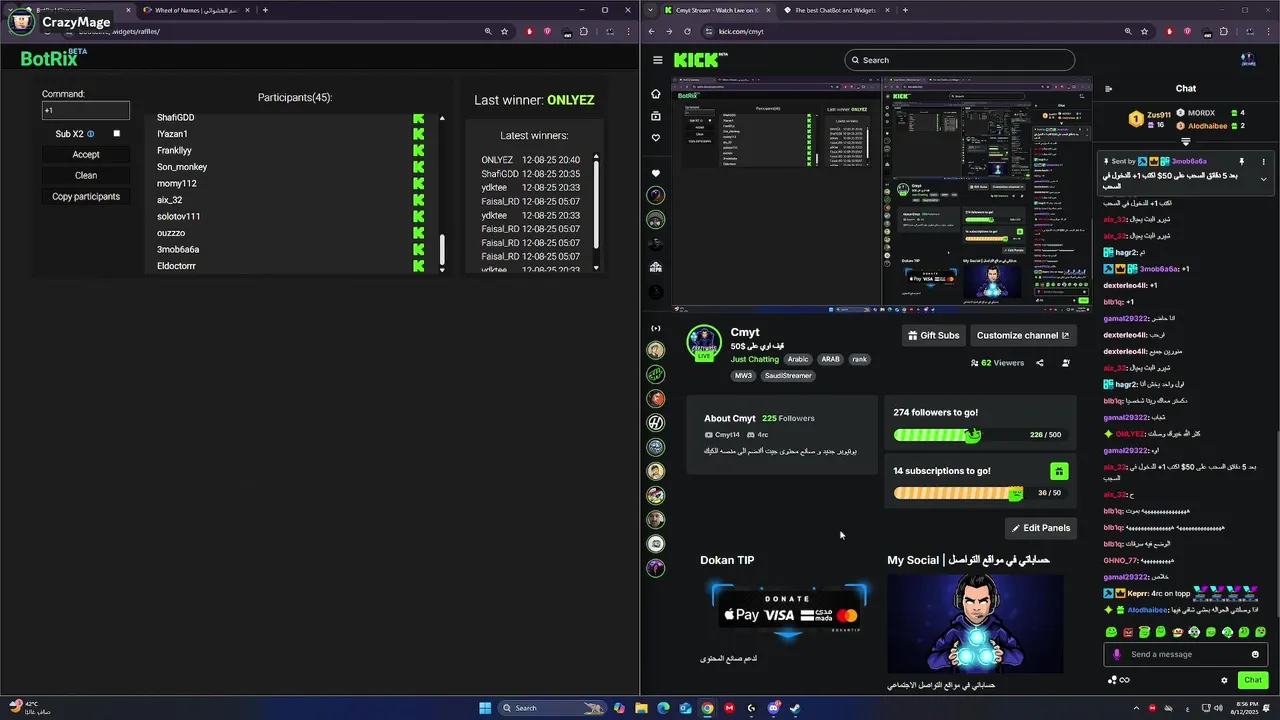Select participant momy112
Screen dimensions: 1280x720
[x=177, y=184]
